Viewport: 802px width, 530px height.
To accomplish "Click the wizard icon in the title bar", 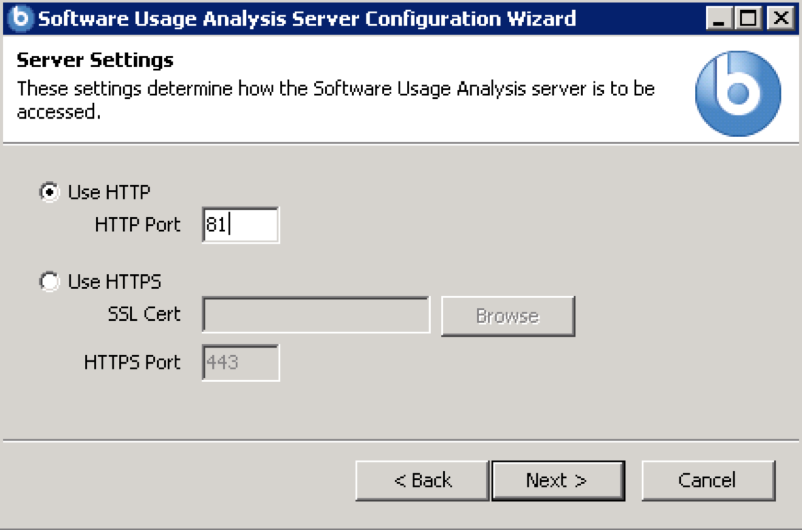I will click(20, 18).
